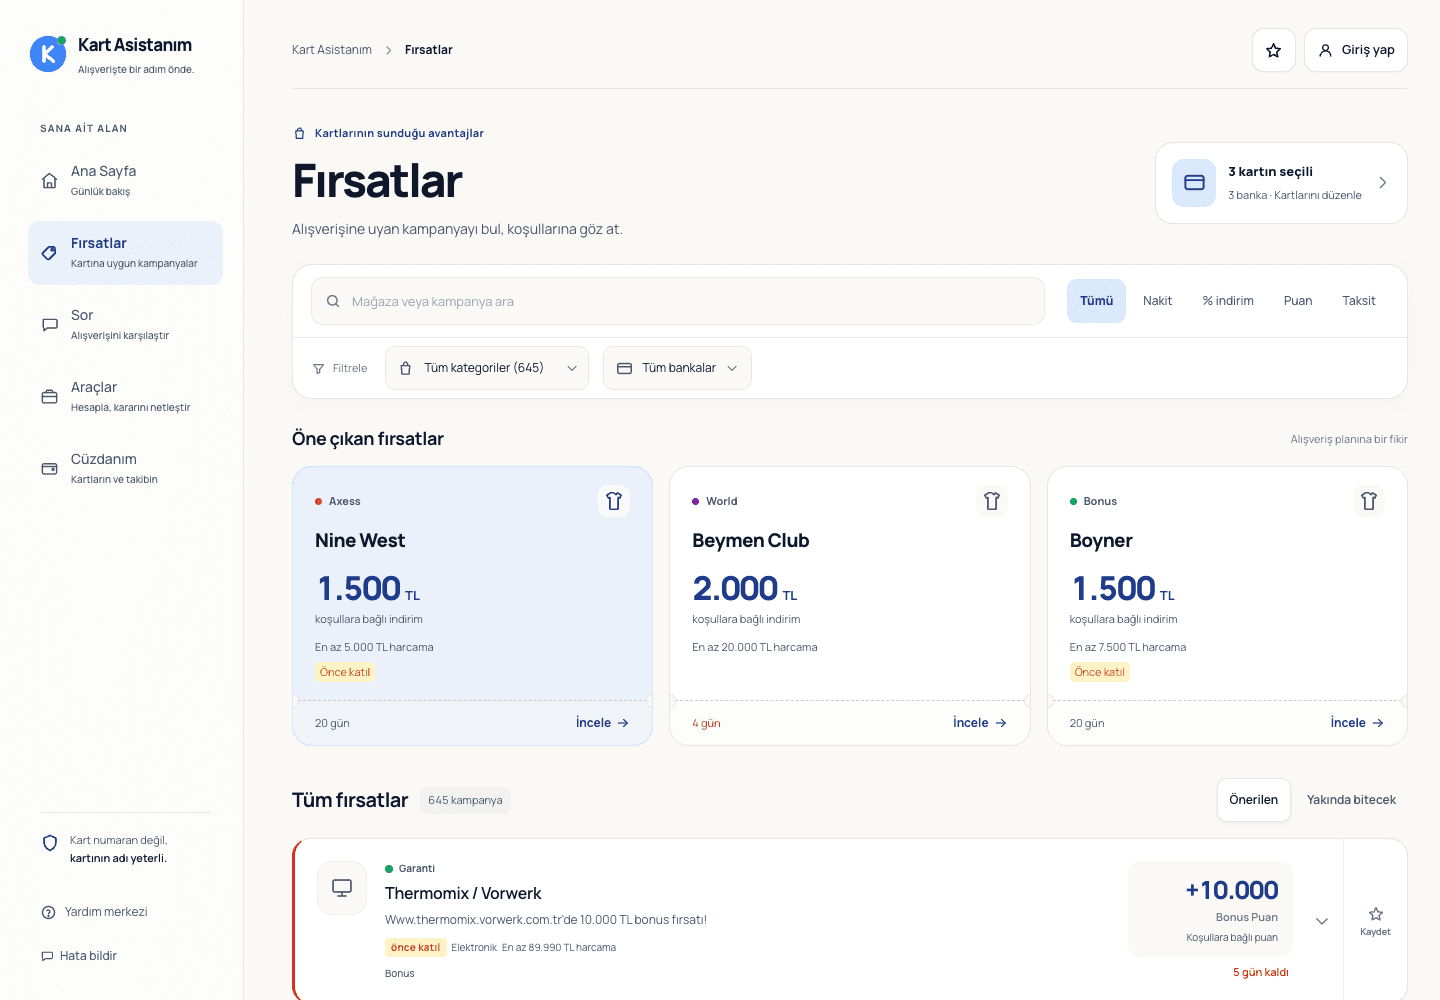Open Ana Sayfa home icon in sidebar
The height and width of the screenshot is (1000, 1440).
coord(49,181)
